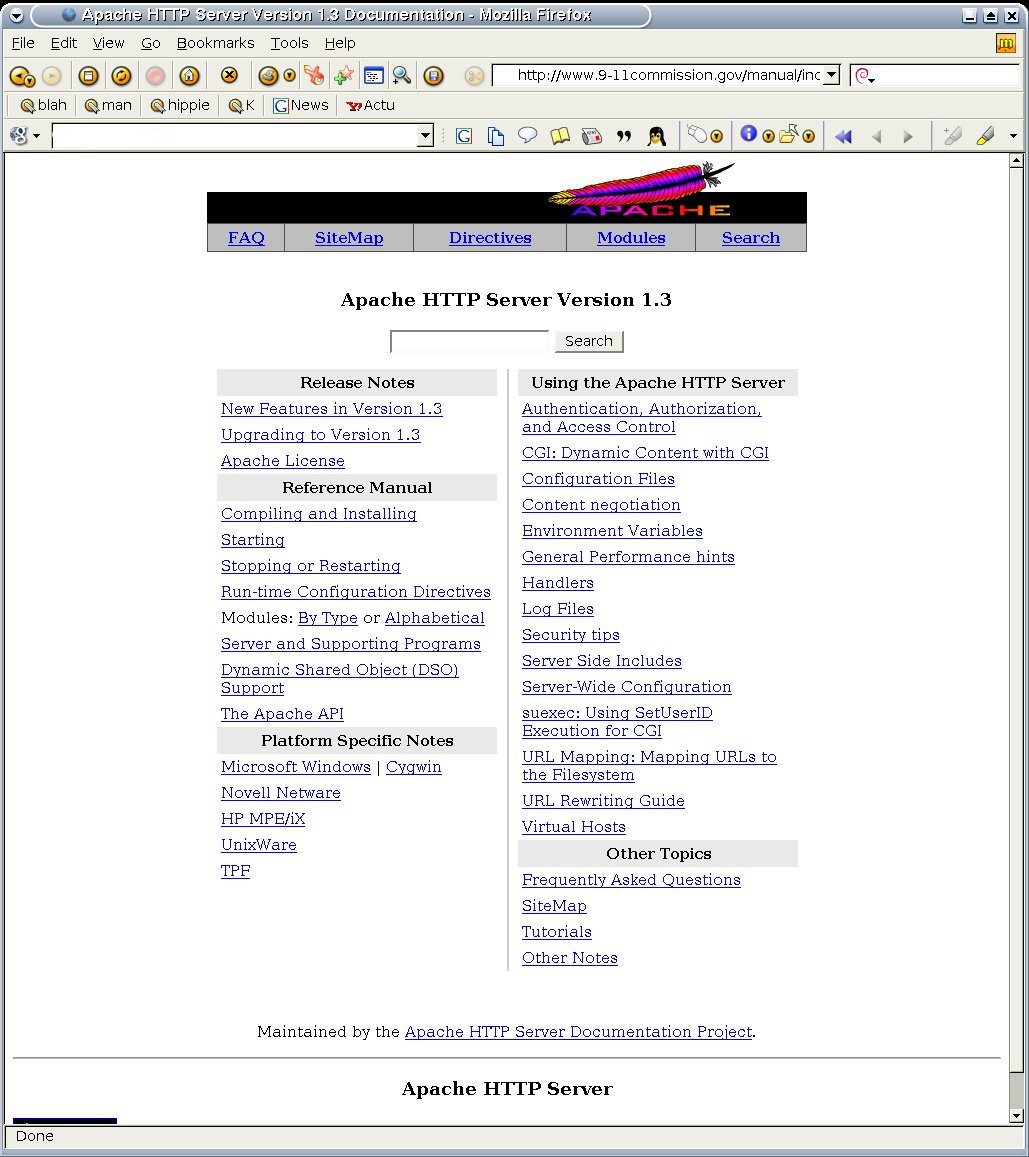Click the Google G toolbar icon
The width and height of the screenshot is (1029, 1157).
pos(464,136)
